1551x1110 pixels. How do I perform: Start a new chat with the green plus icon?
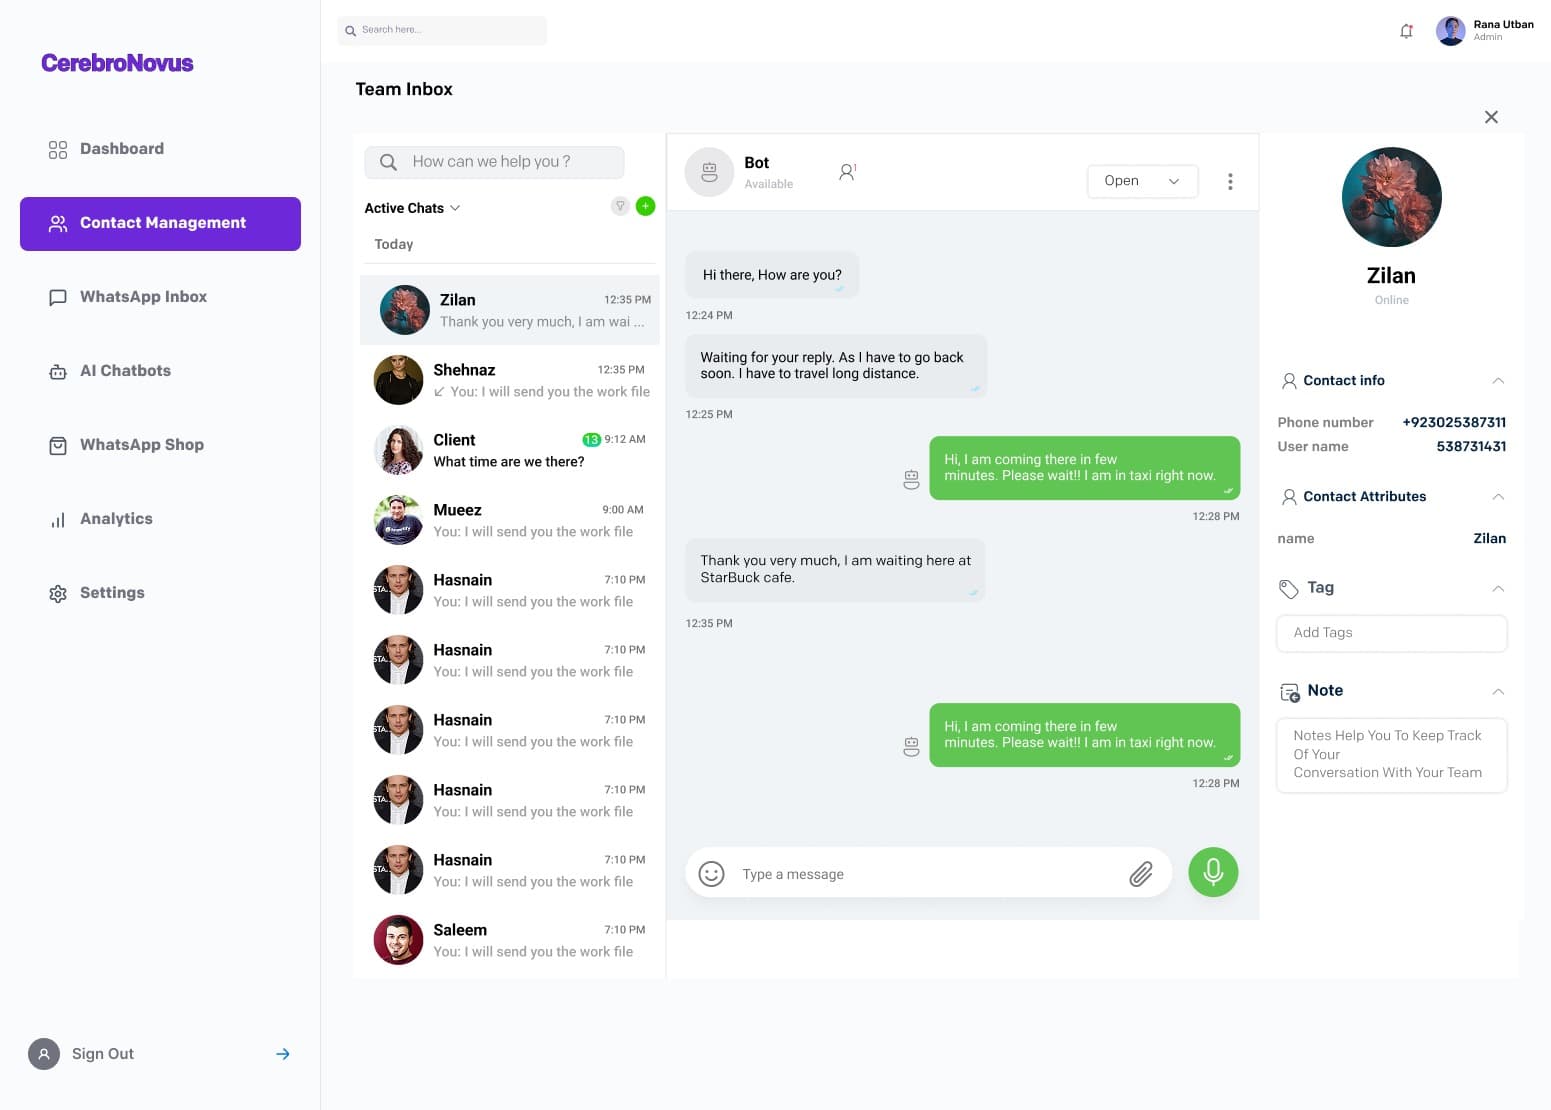645,206
